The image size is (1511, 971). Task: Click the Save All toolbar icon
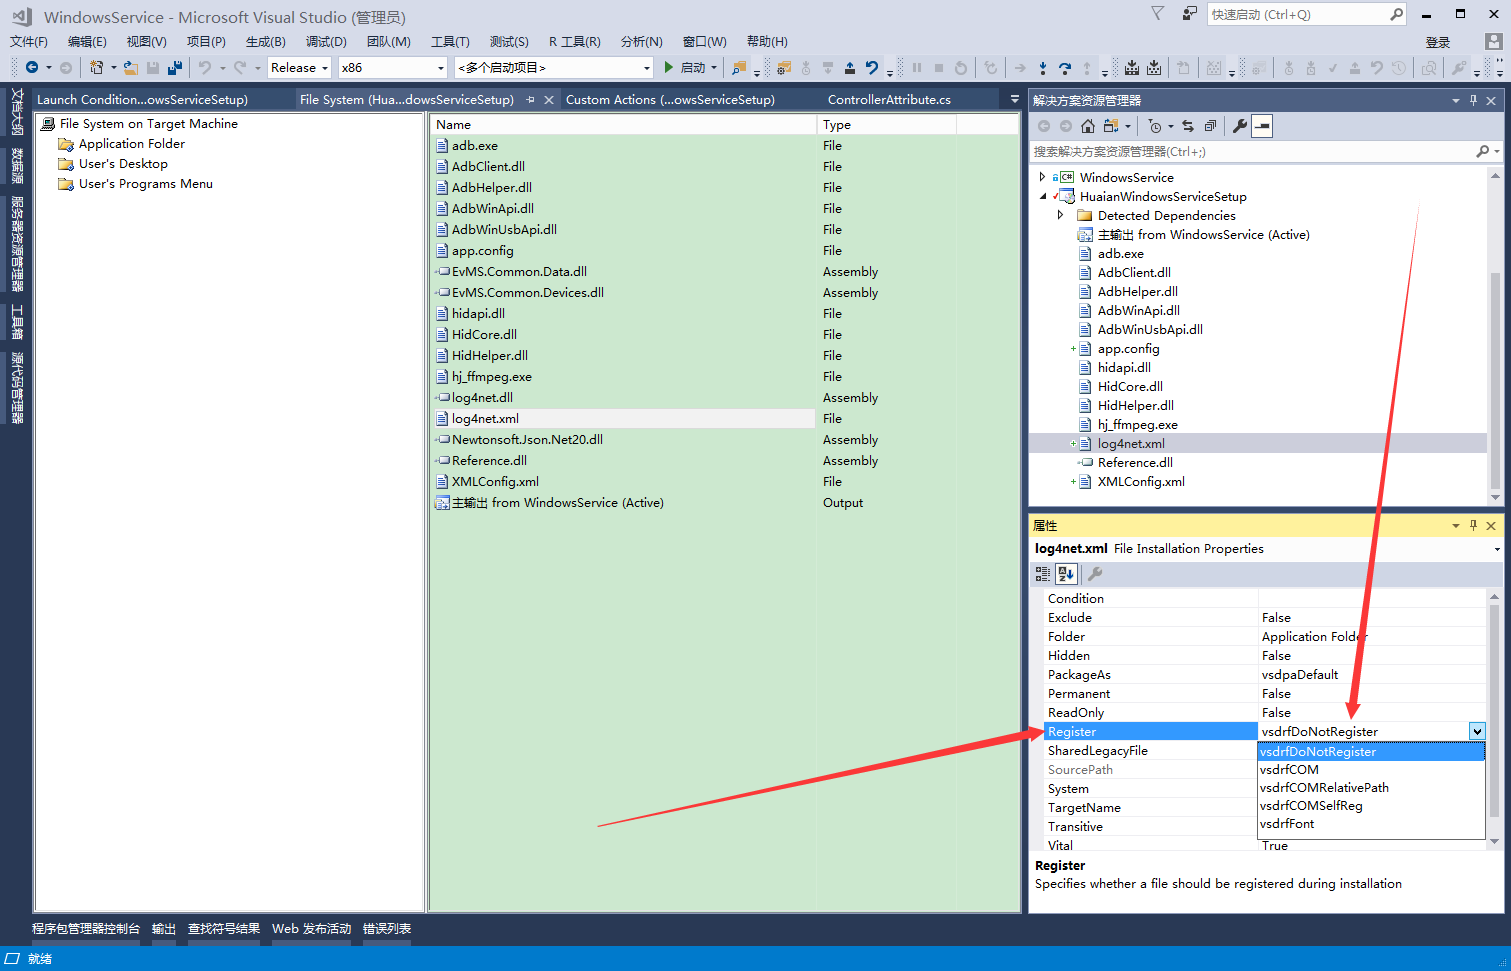point(175,68)
